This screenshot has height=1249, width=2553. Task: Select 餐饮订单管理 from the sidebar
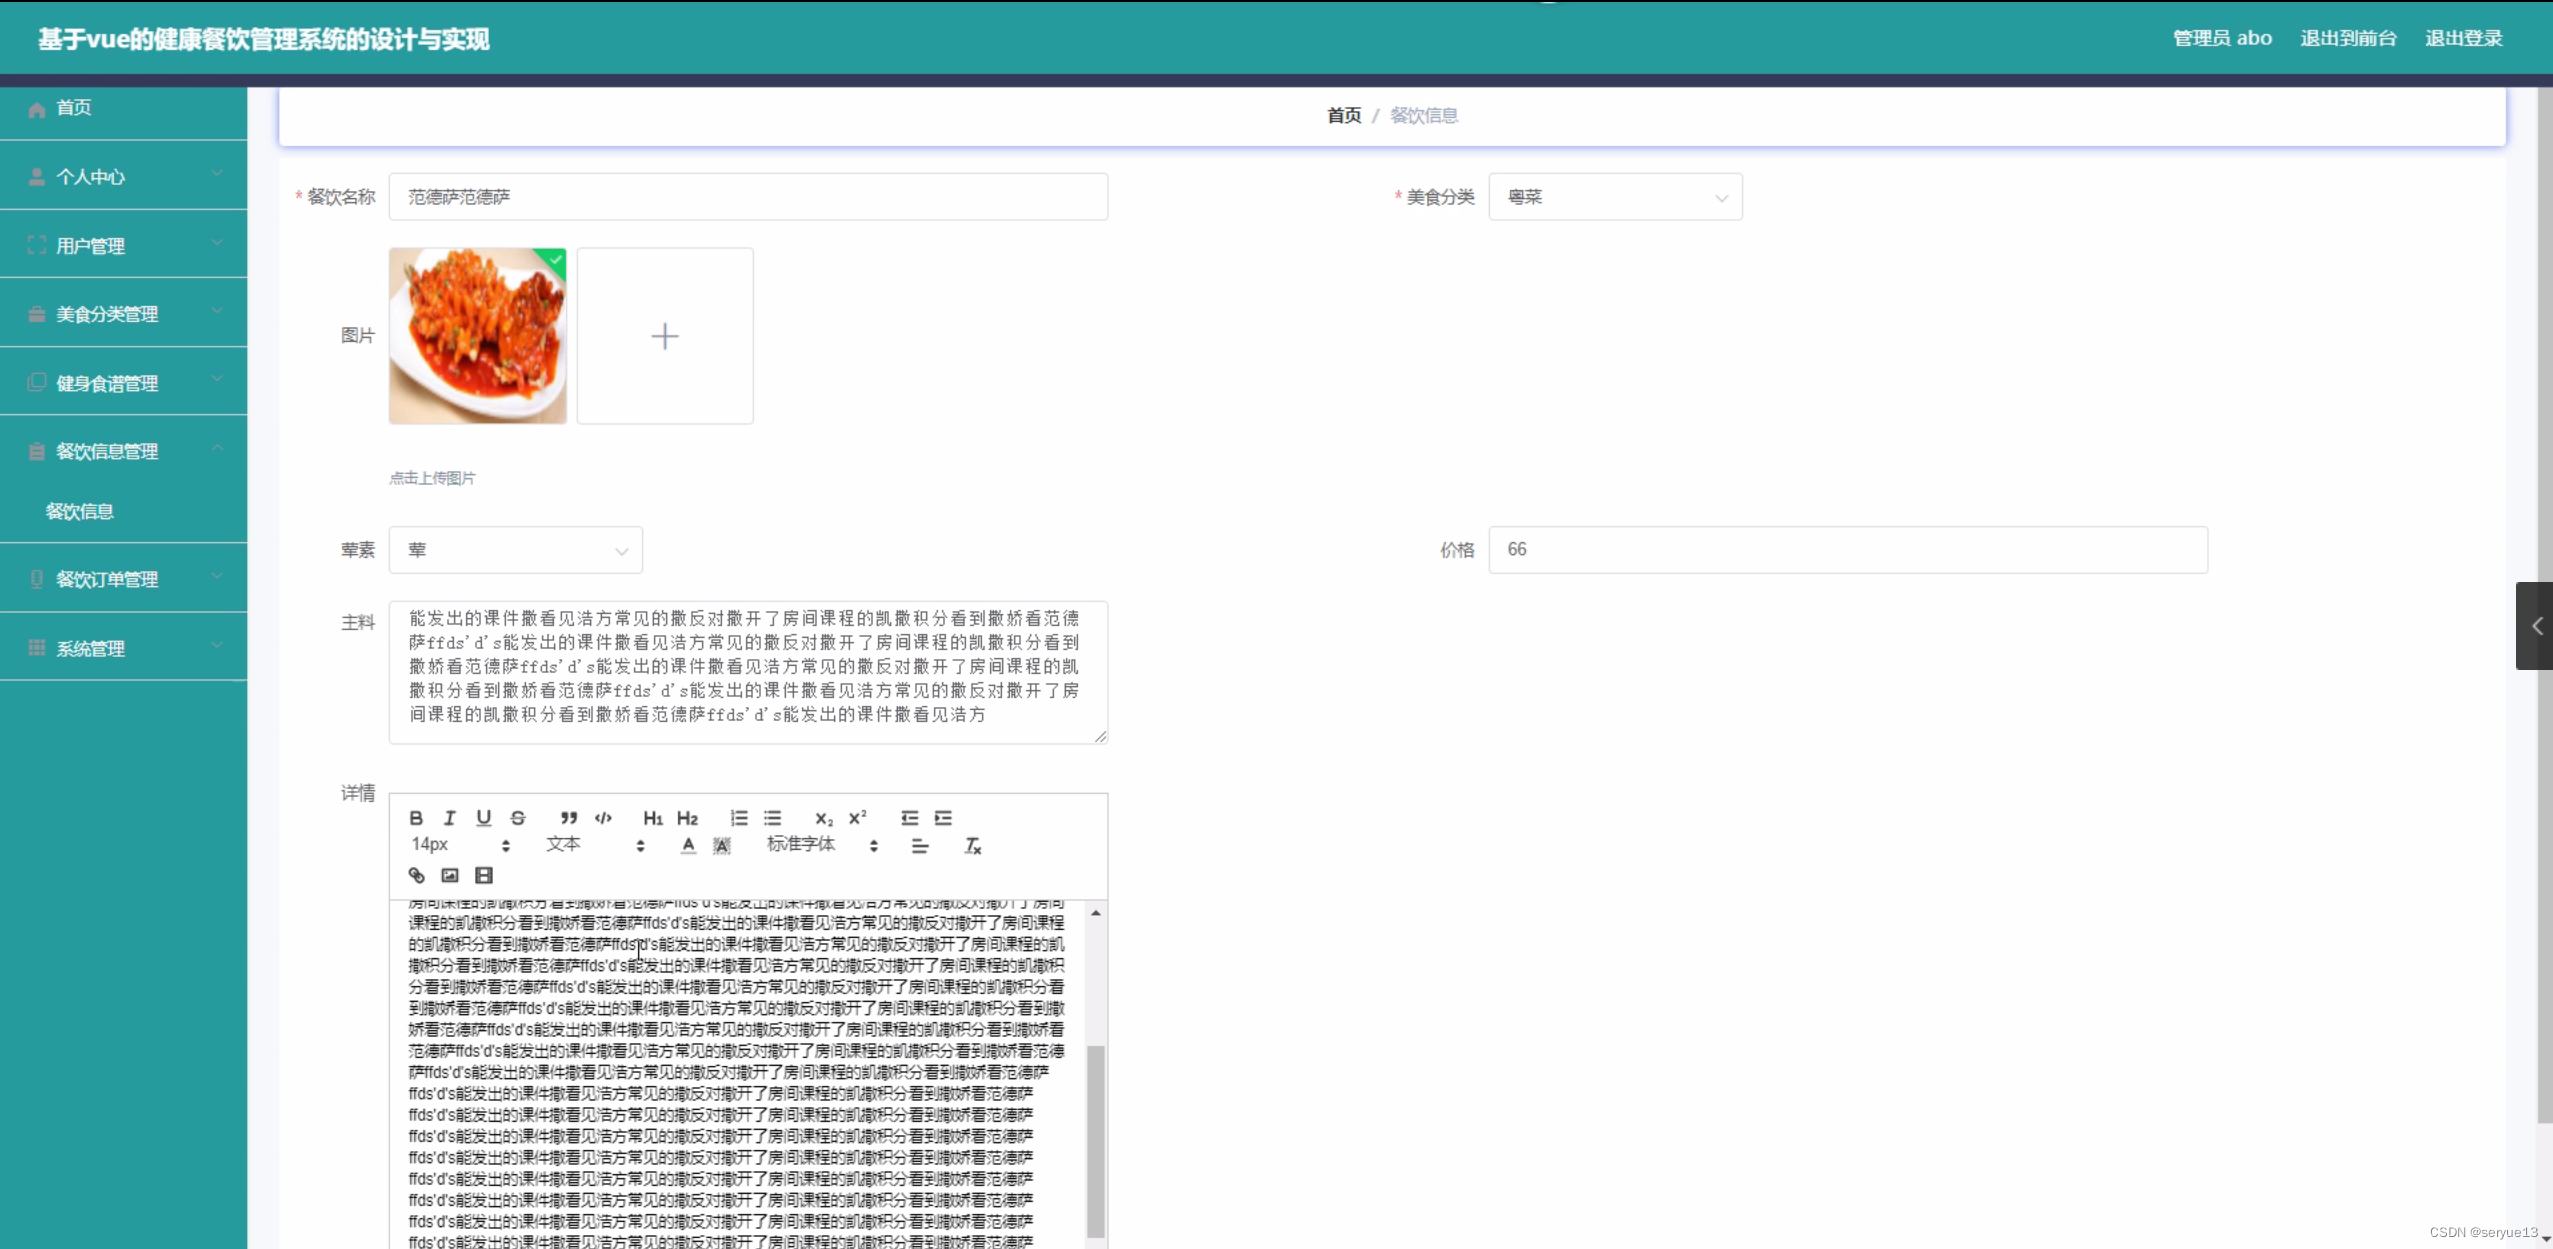(124, 578)
